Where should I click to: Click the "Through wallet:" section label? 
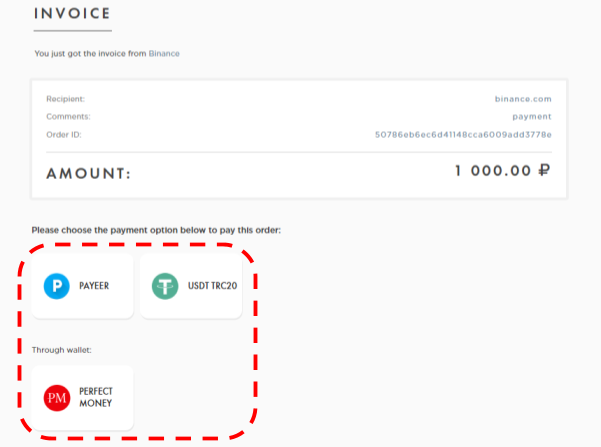(x=60, y=349)
